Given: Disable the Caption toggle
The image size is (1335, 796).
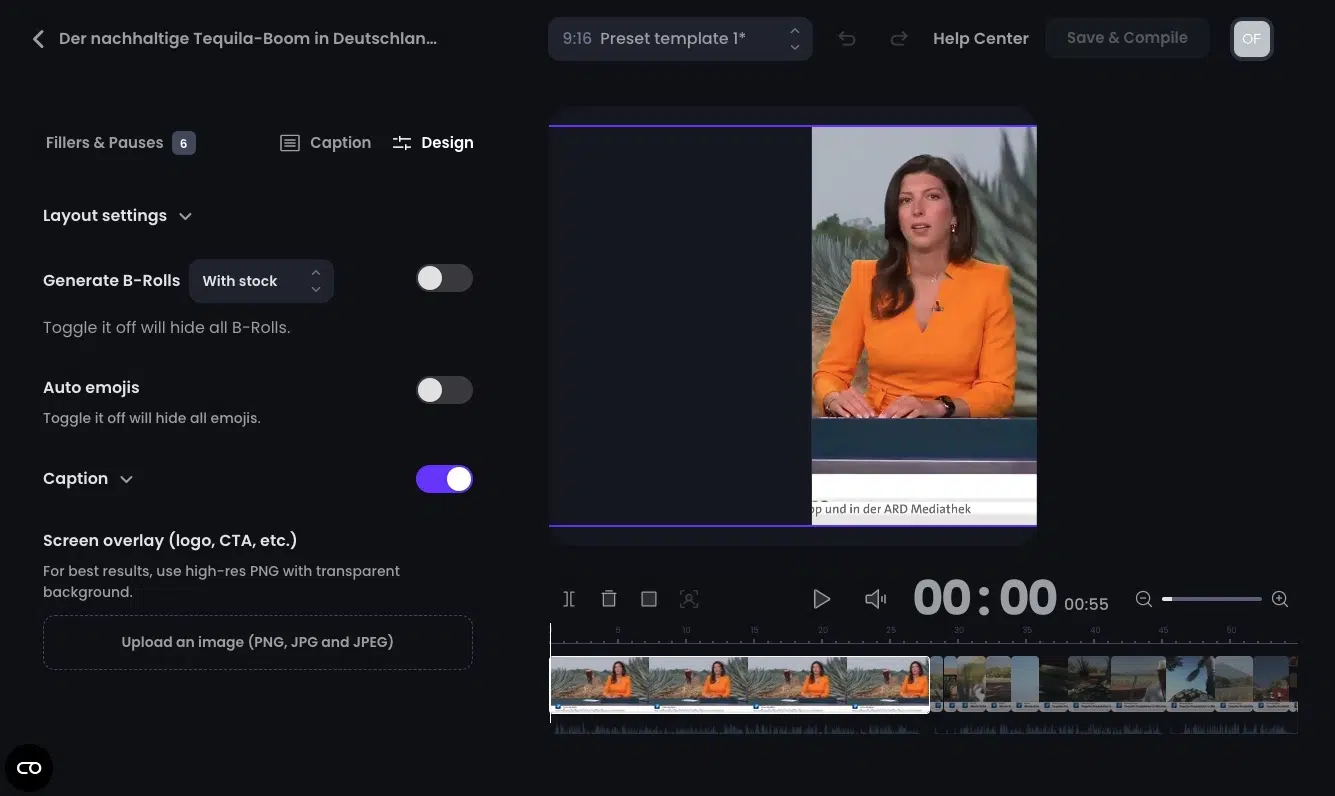Looking at the screenshot, I should point(444,479).
